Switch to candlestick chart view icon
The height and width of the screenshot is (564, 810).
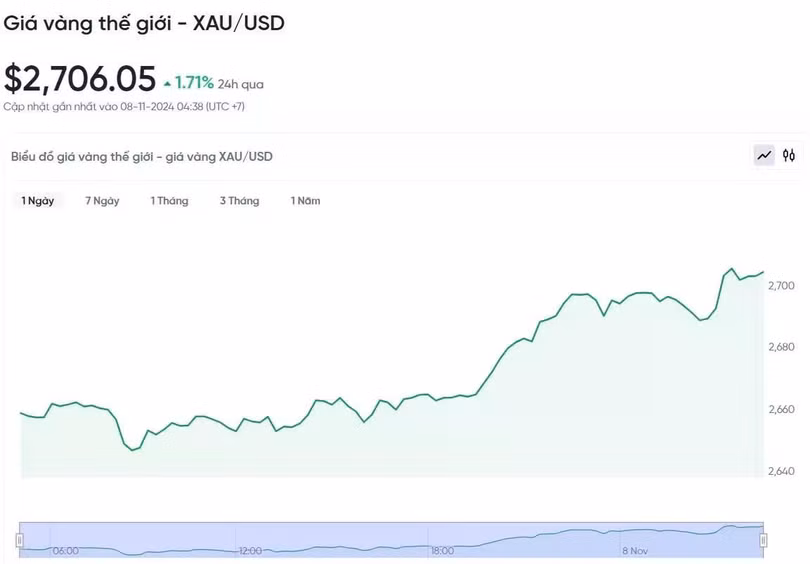[789, 155]
